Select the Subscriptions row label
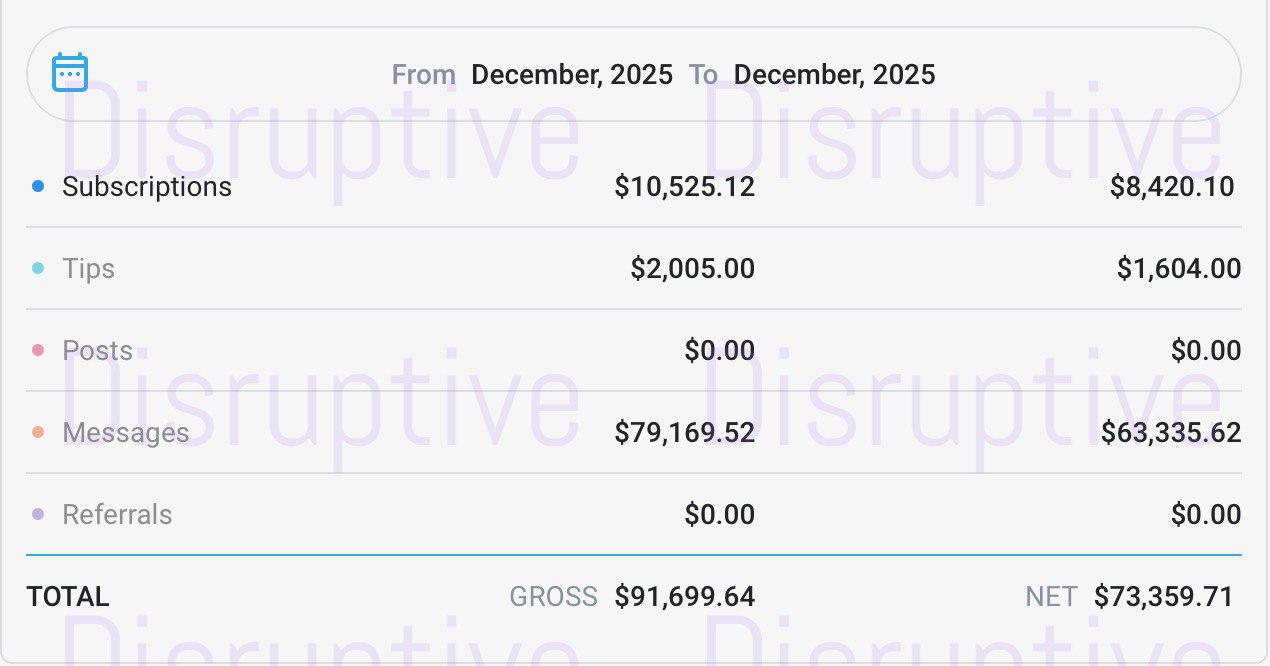The image size is (1270, 666). (147, 187)
